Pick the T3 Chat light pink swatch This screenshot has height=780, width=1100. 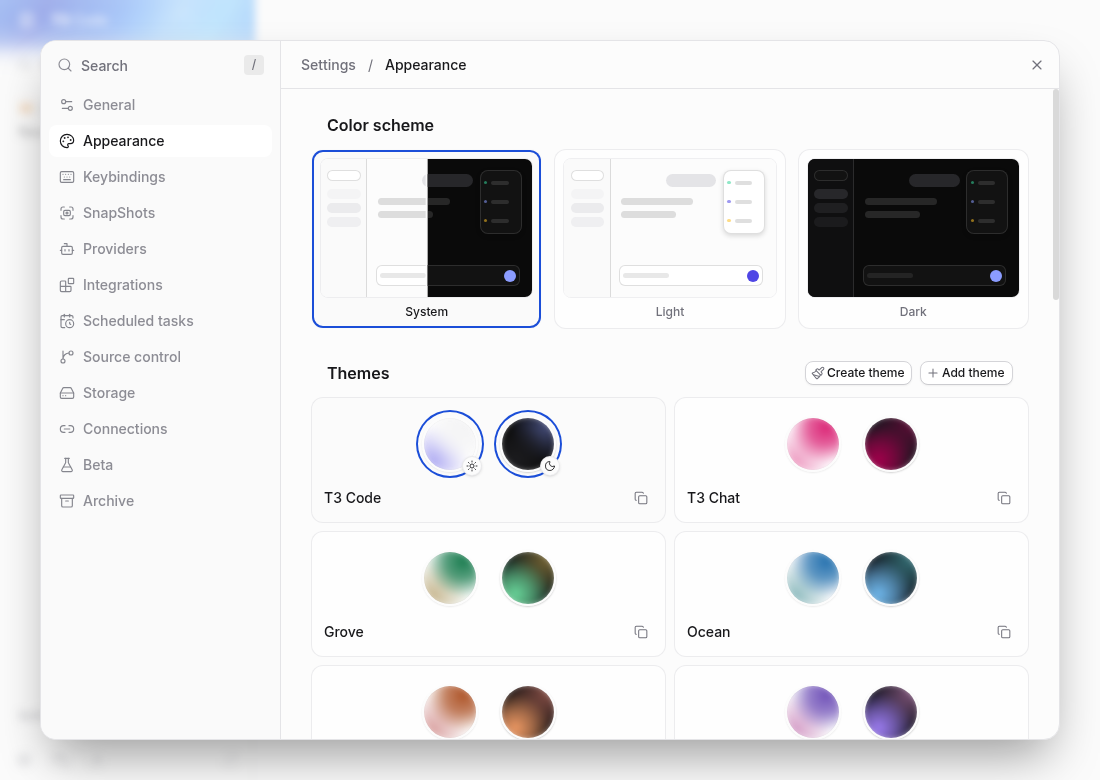point(813,444)
